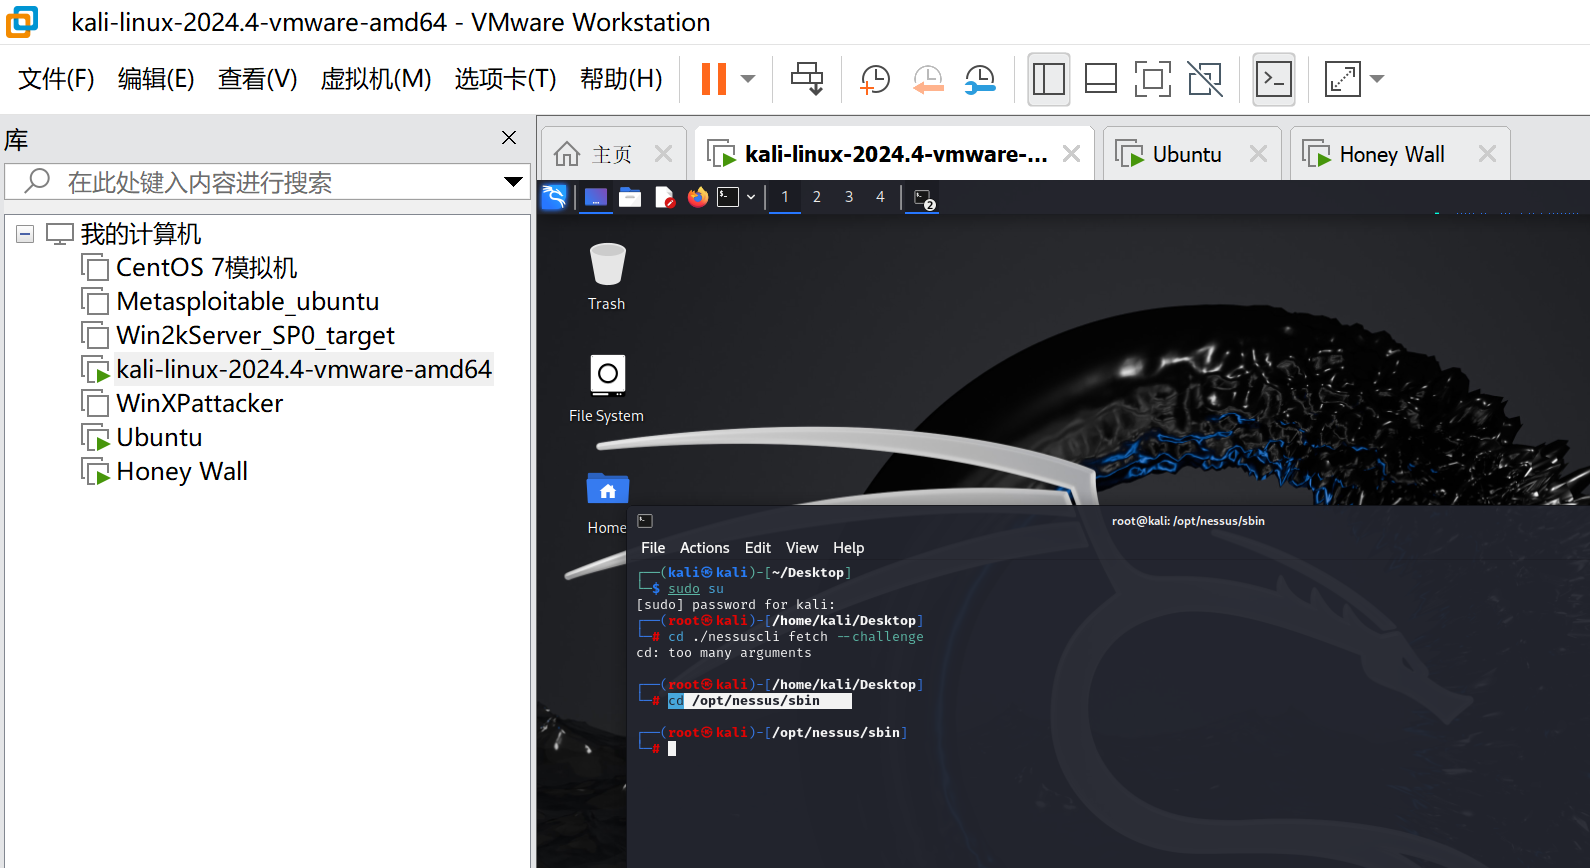Switch to workspace 1
Screen dimensions: 1590x868
click(785, 197)
